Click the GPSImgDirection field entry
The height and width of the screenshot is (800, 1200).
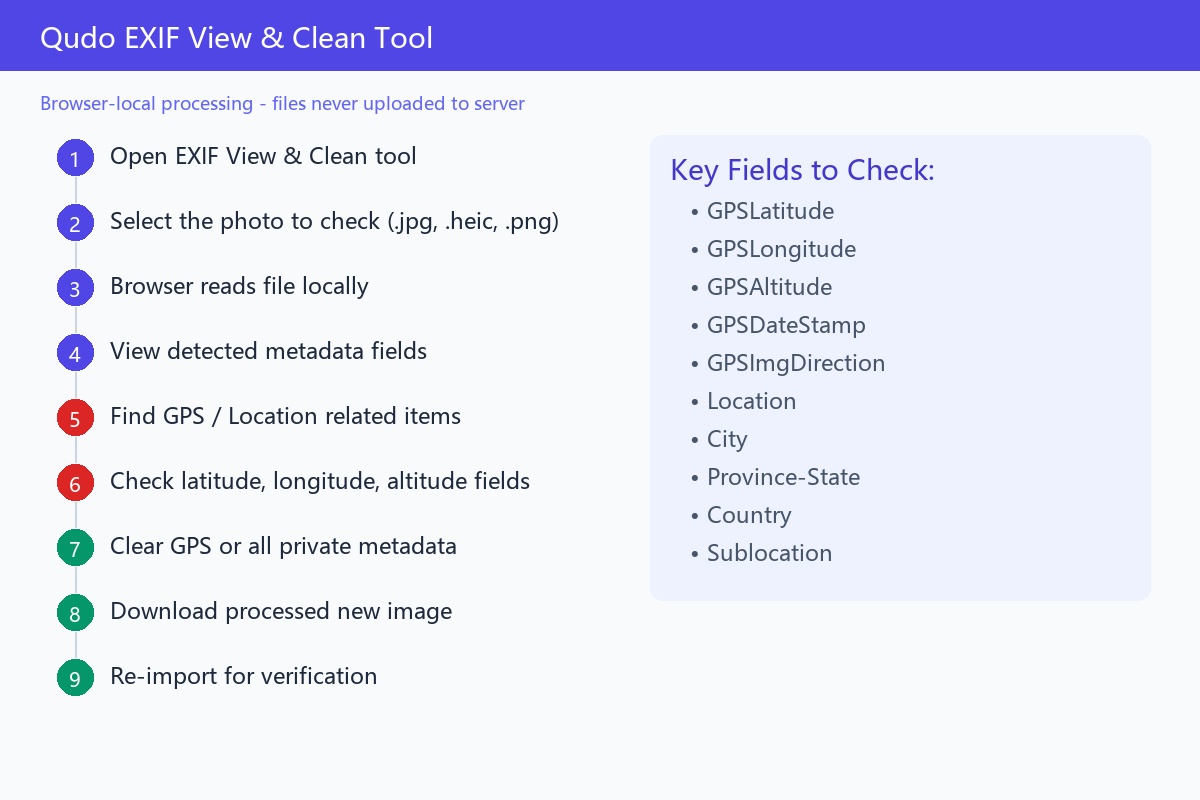coord(787,363)
